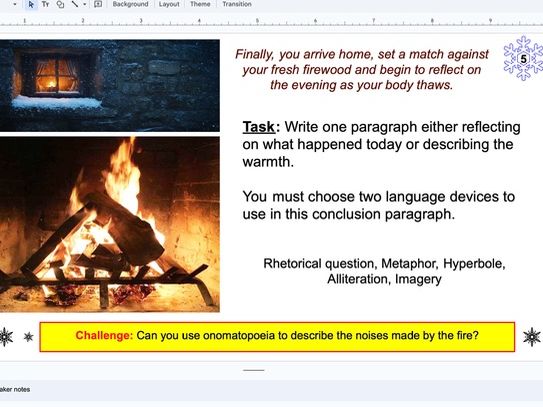Click the Add comment icon
Viewport: 543px width, 407px height.
pyautogui.click(x=98, y=5)
